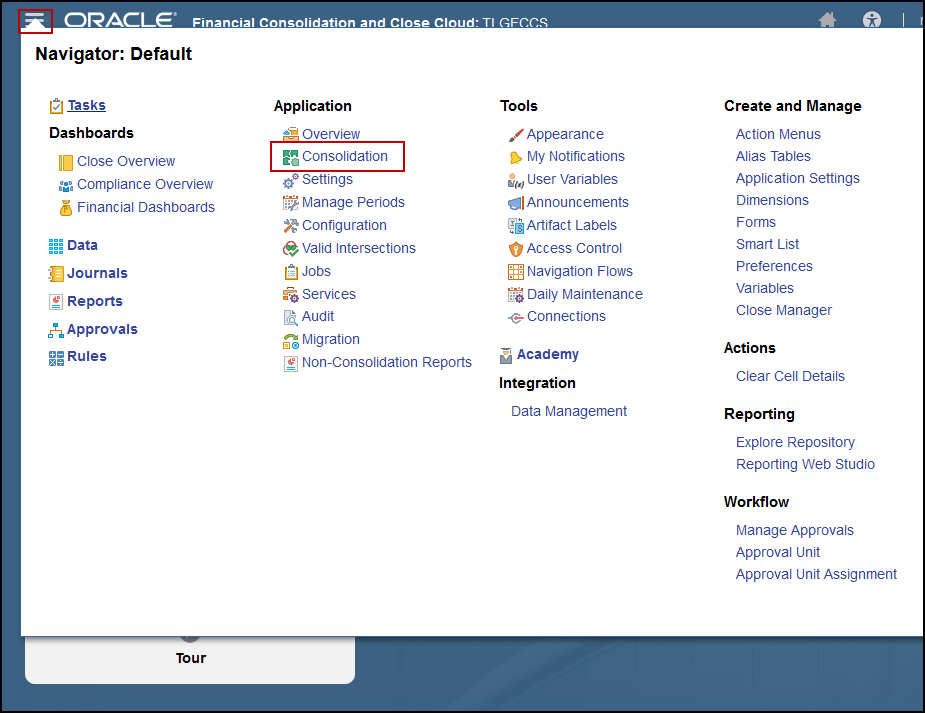The image size is (925, 713).
Task: Go to Journals link
Action: click(97, 273)
